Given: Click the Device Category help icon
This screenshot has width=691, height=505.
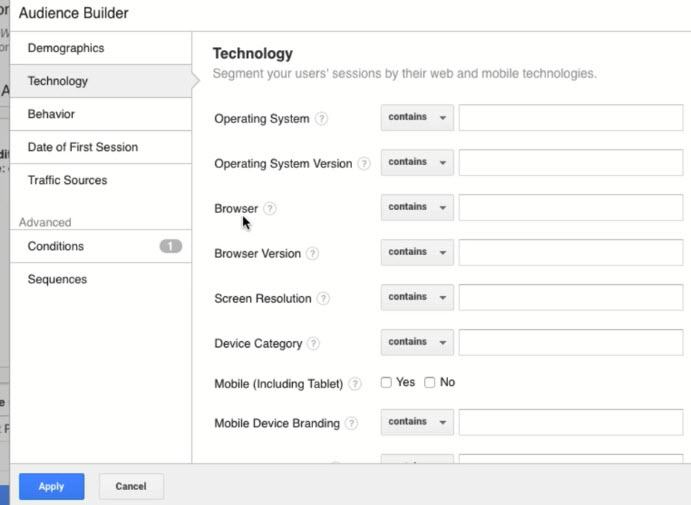Looking at the screenshot, I should (314, 344).
